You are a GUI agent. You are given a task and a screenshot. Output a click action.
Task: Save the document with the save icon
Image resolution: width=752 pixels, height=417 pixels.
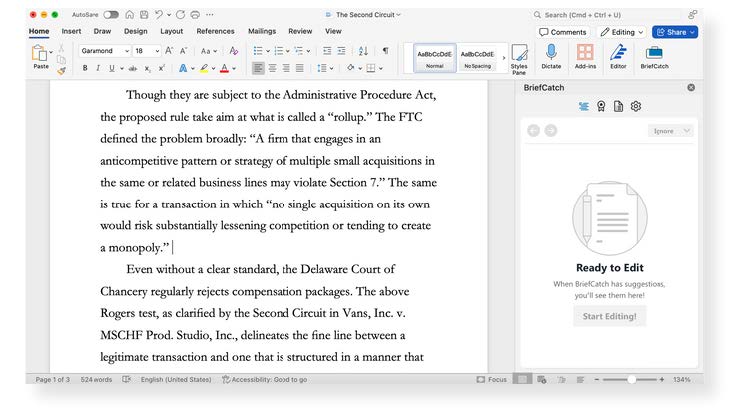144,15
